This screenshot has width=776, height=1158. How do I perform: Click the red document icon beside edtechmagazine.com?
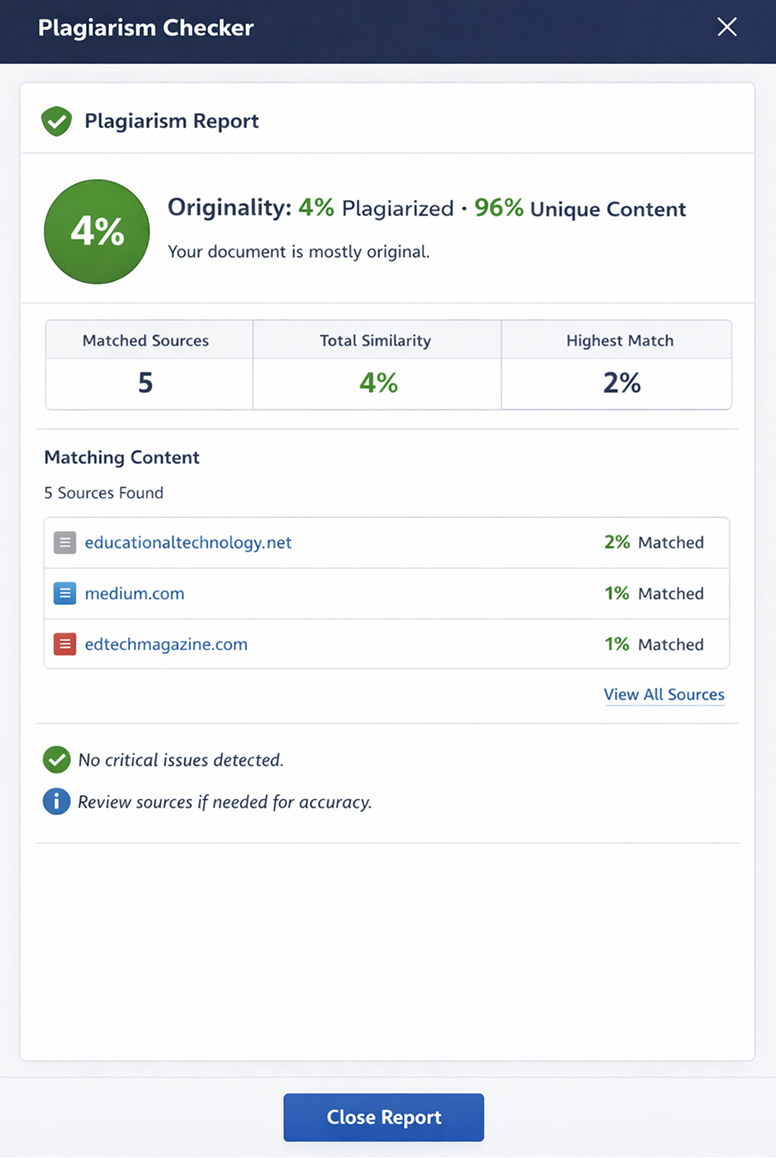click(65, 645)
